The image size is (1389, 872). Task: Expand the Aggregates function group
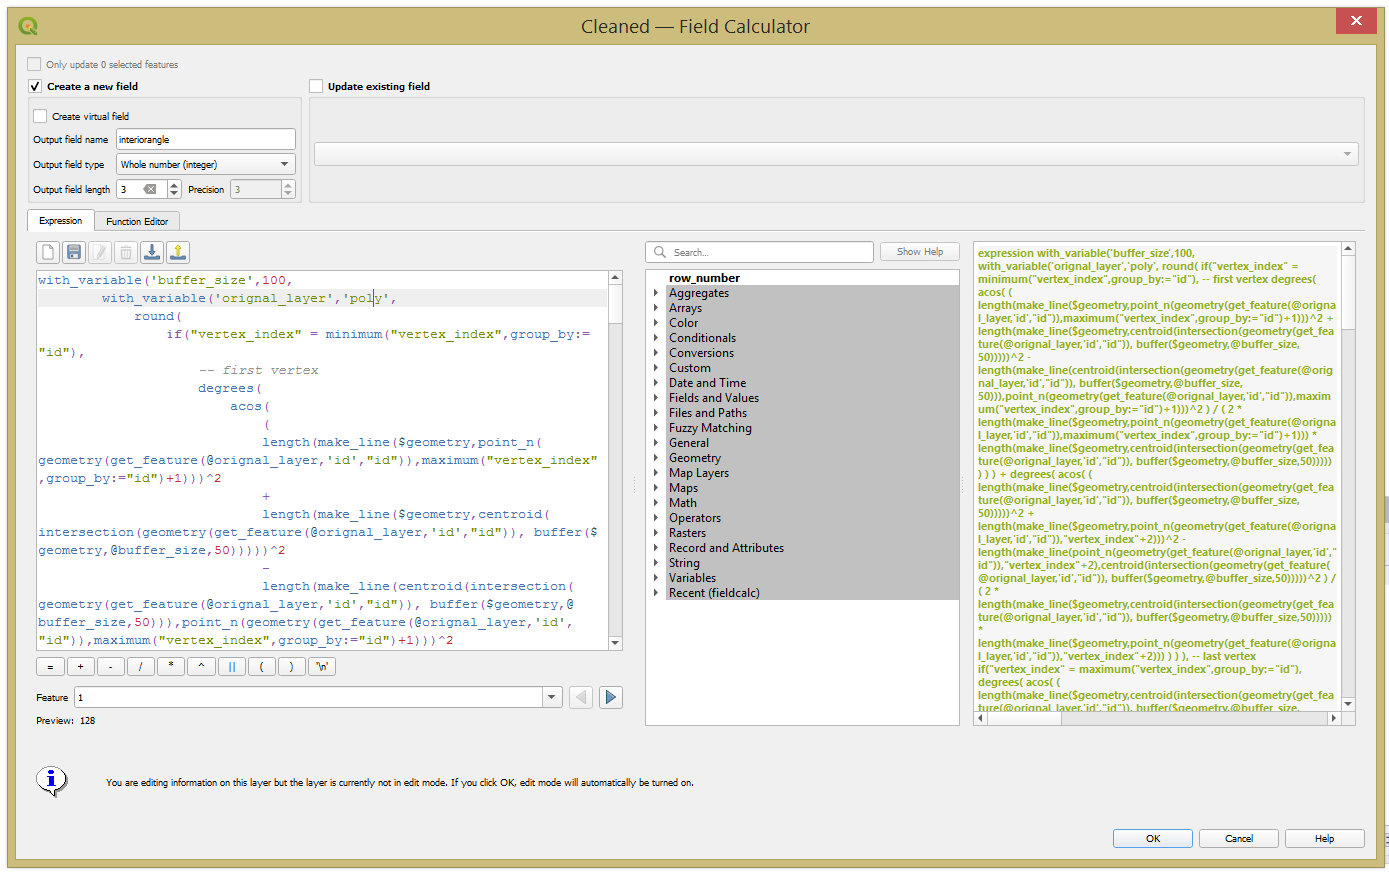click(x=656, y=293)
